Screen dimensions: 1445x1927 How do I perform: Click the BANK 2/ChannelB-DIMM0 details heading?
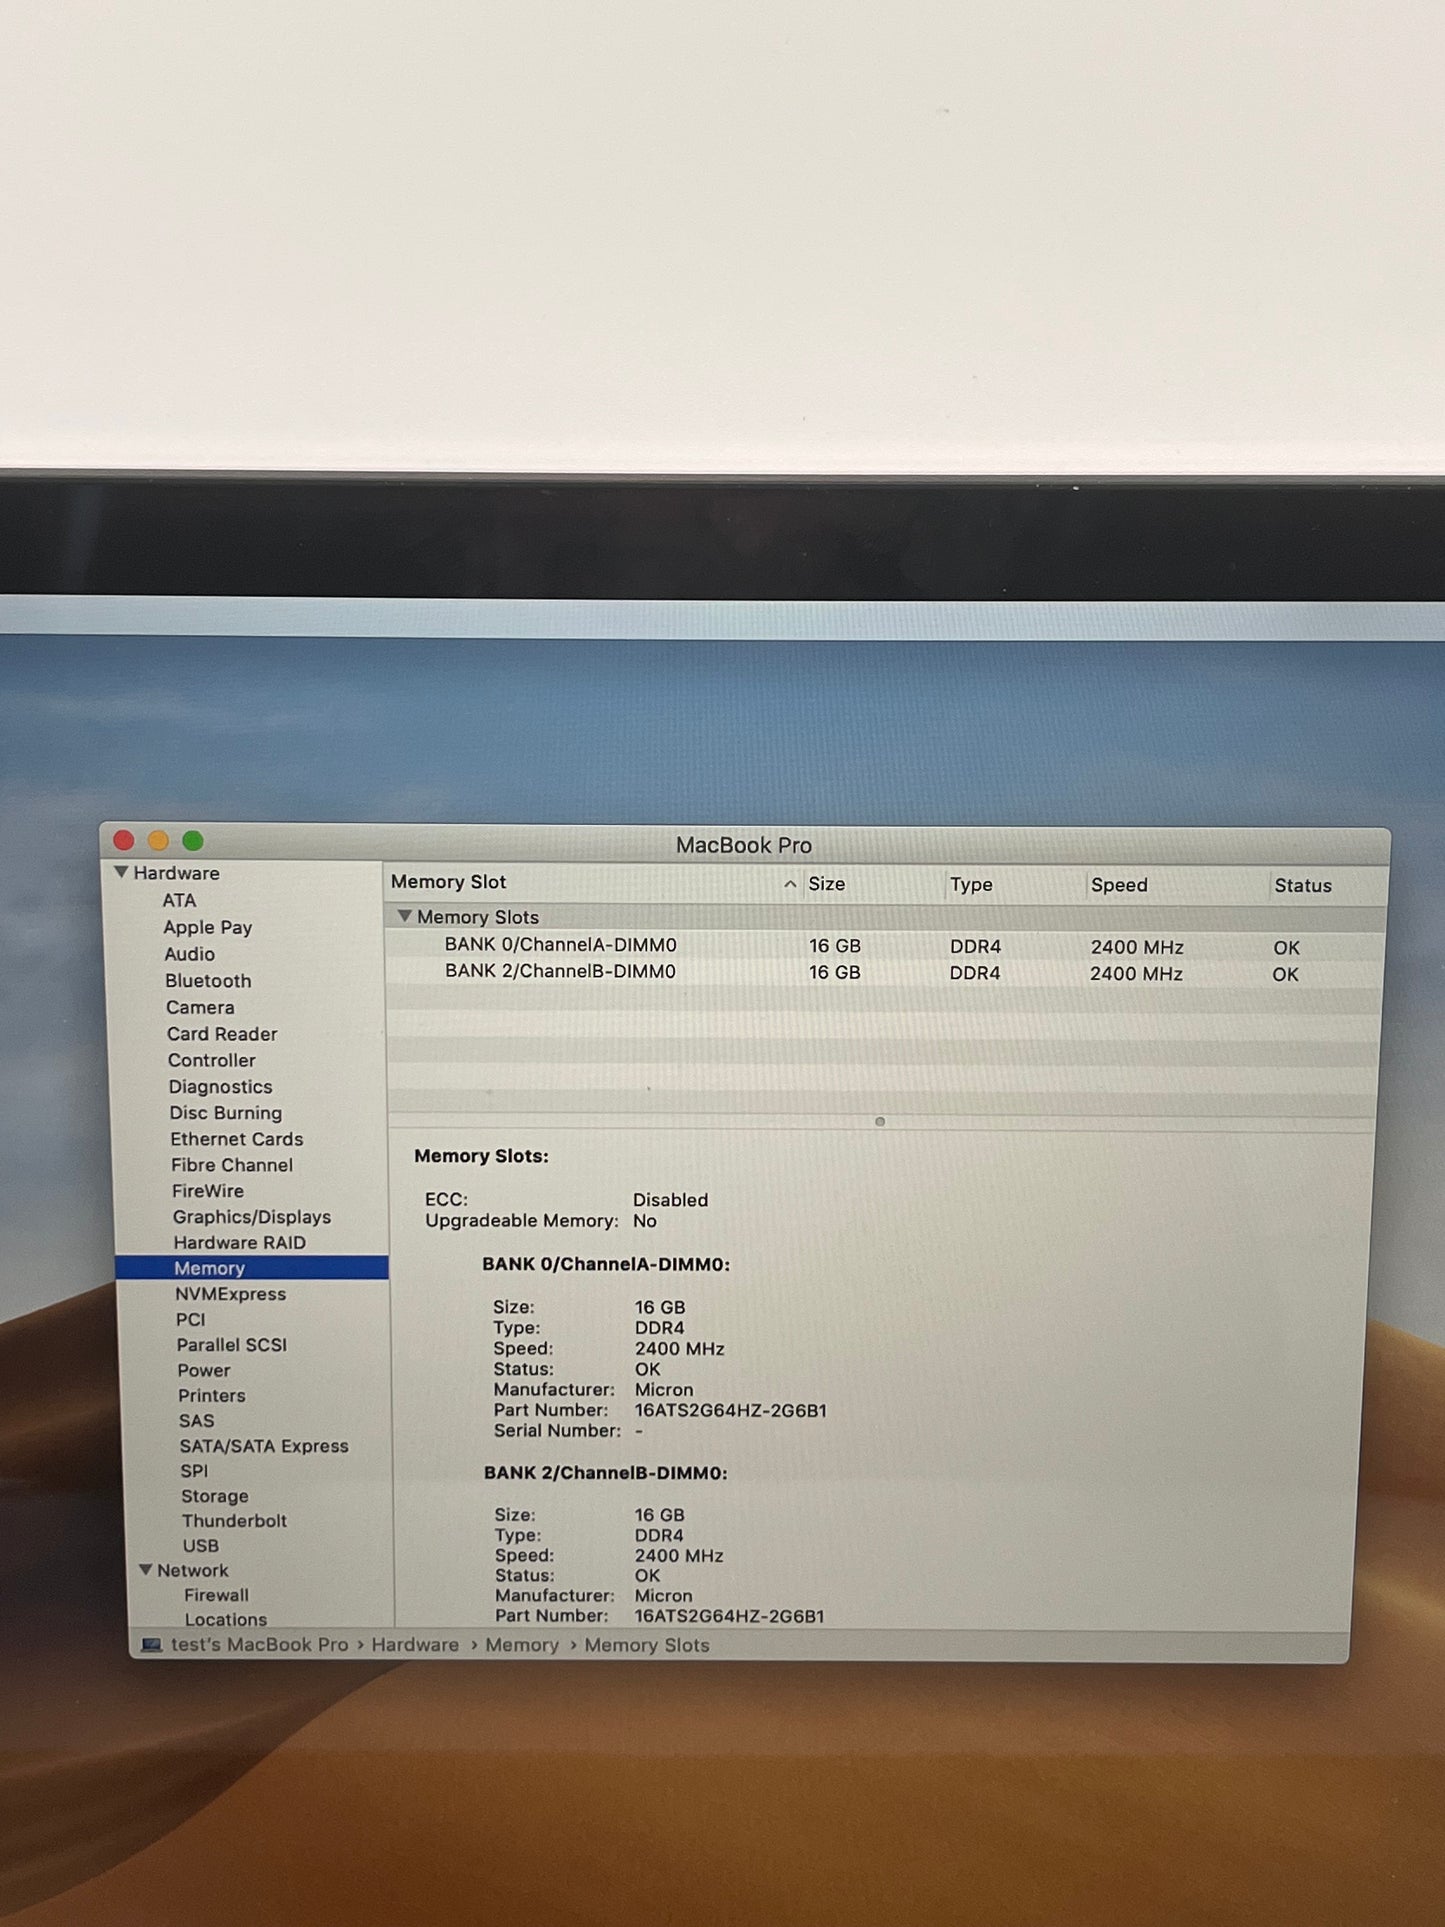point(605,1473)
